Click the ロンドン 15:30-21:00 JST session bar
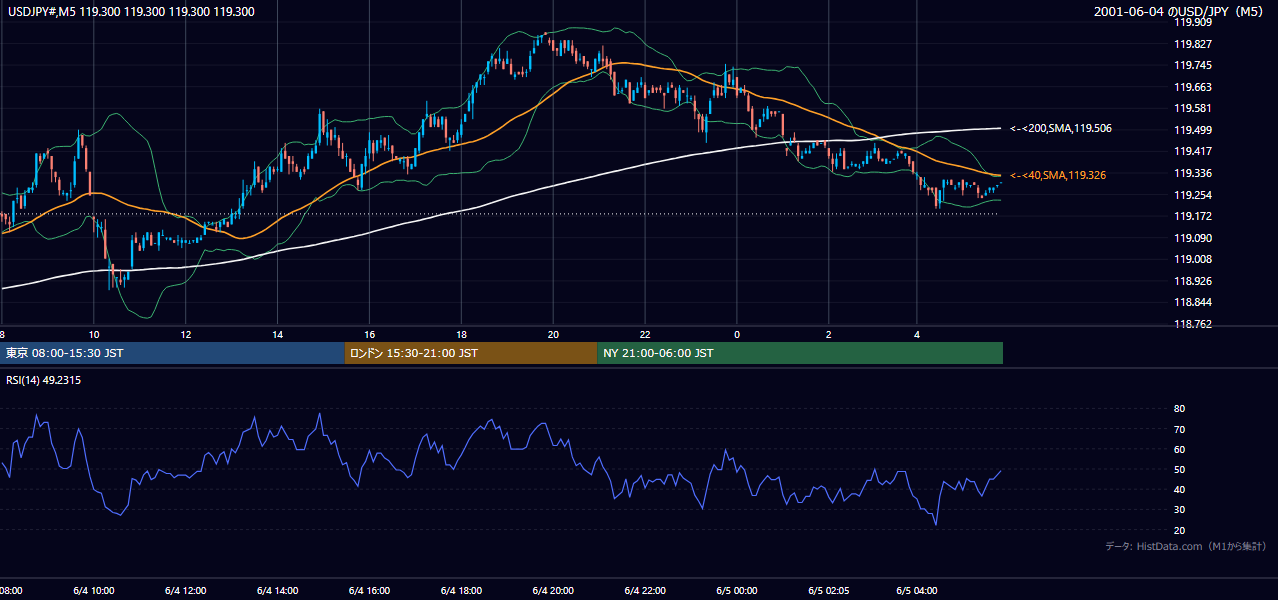Screen dimensions: 1278x600 (471, 353)
